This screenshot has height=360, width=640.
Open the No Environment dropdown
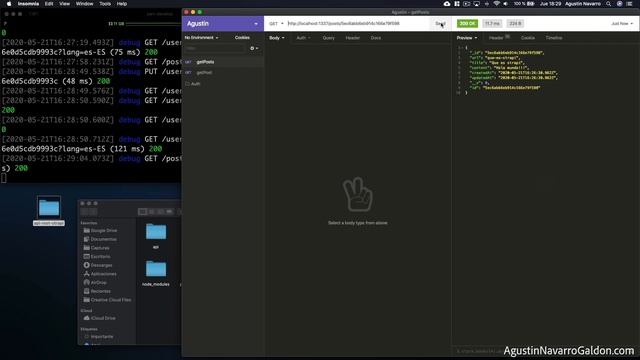[202, 38]
